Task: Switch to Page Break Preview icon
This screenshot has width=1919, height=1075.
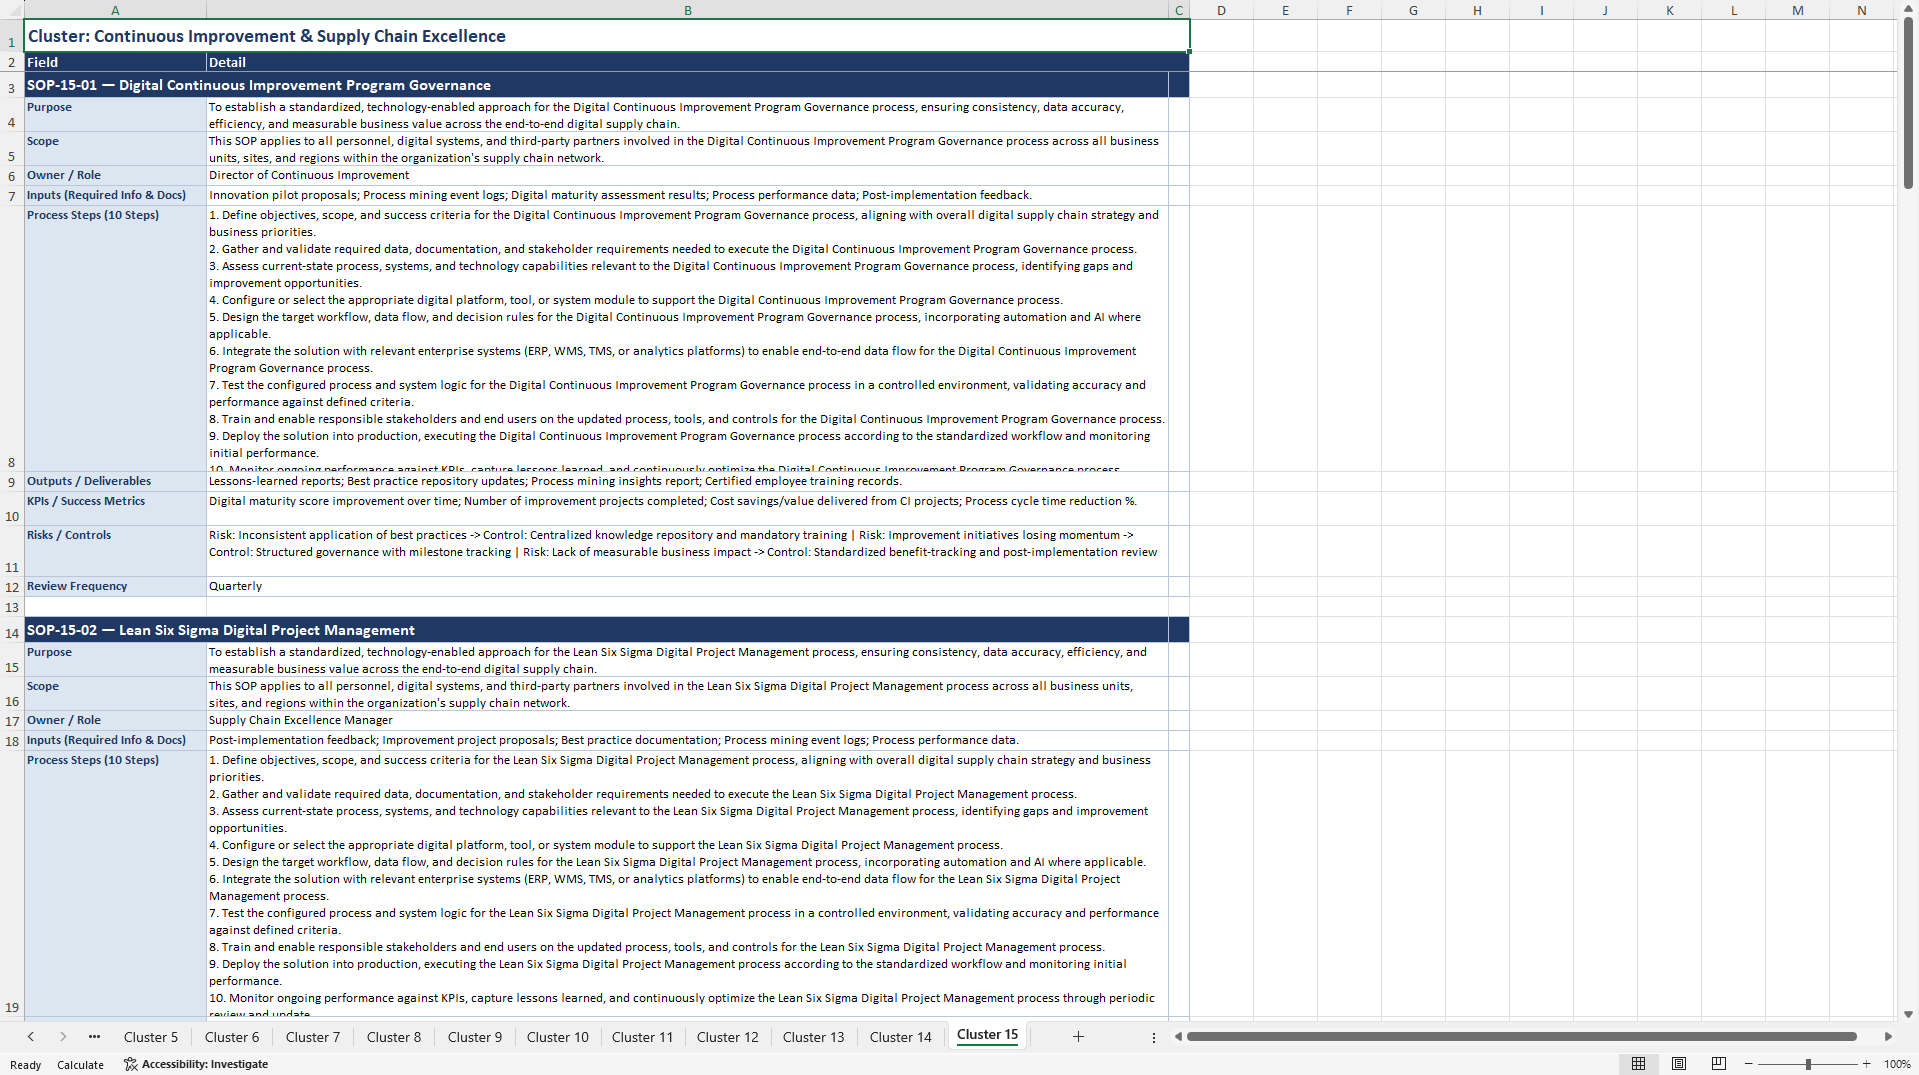Action: click(1719, 1064)
